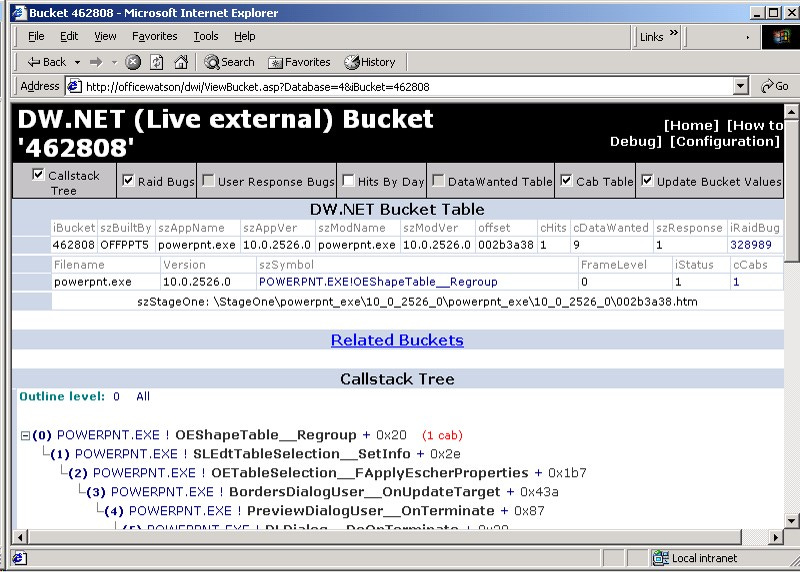Click the horizontal scrollbar right arrow
The image size is (800, 572).
(x=776, y=537)
